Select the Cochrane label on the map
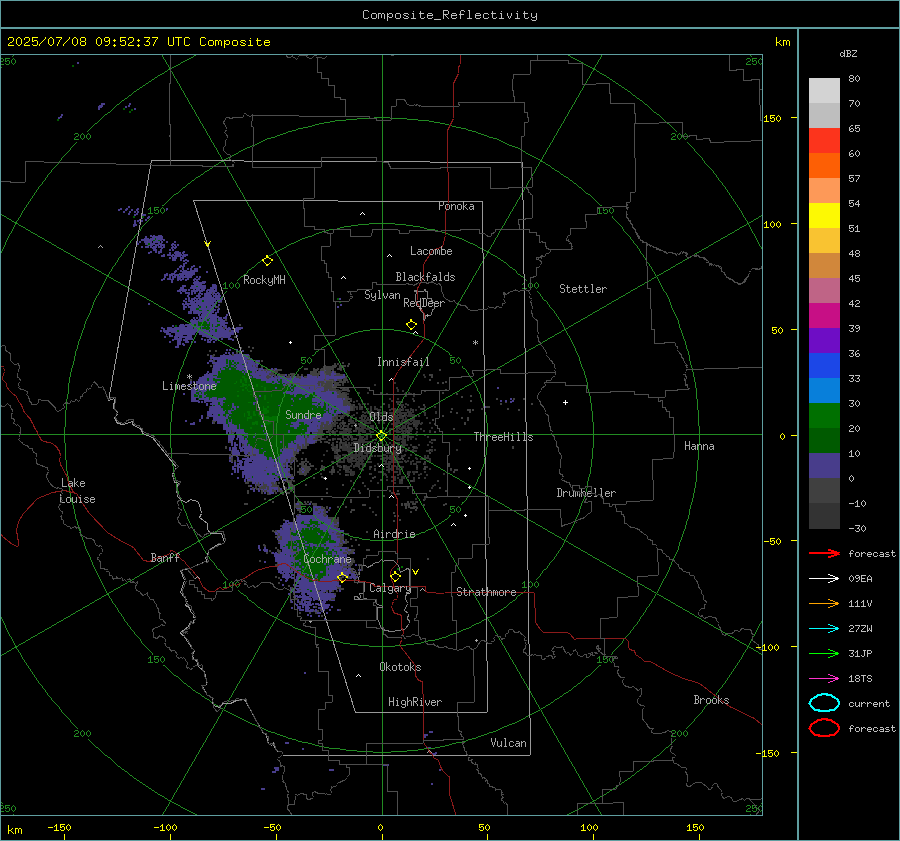The image size is (900, 841). pyautogui.click(x=327, y=559)
